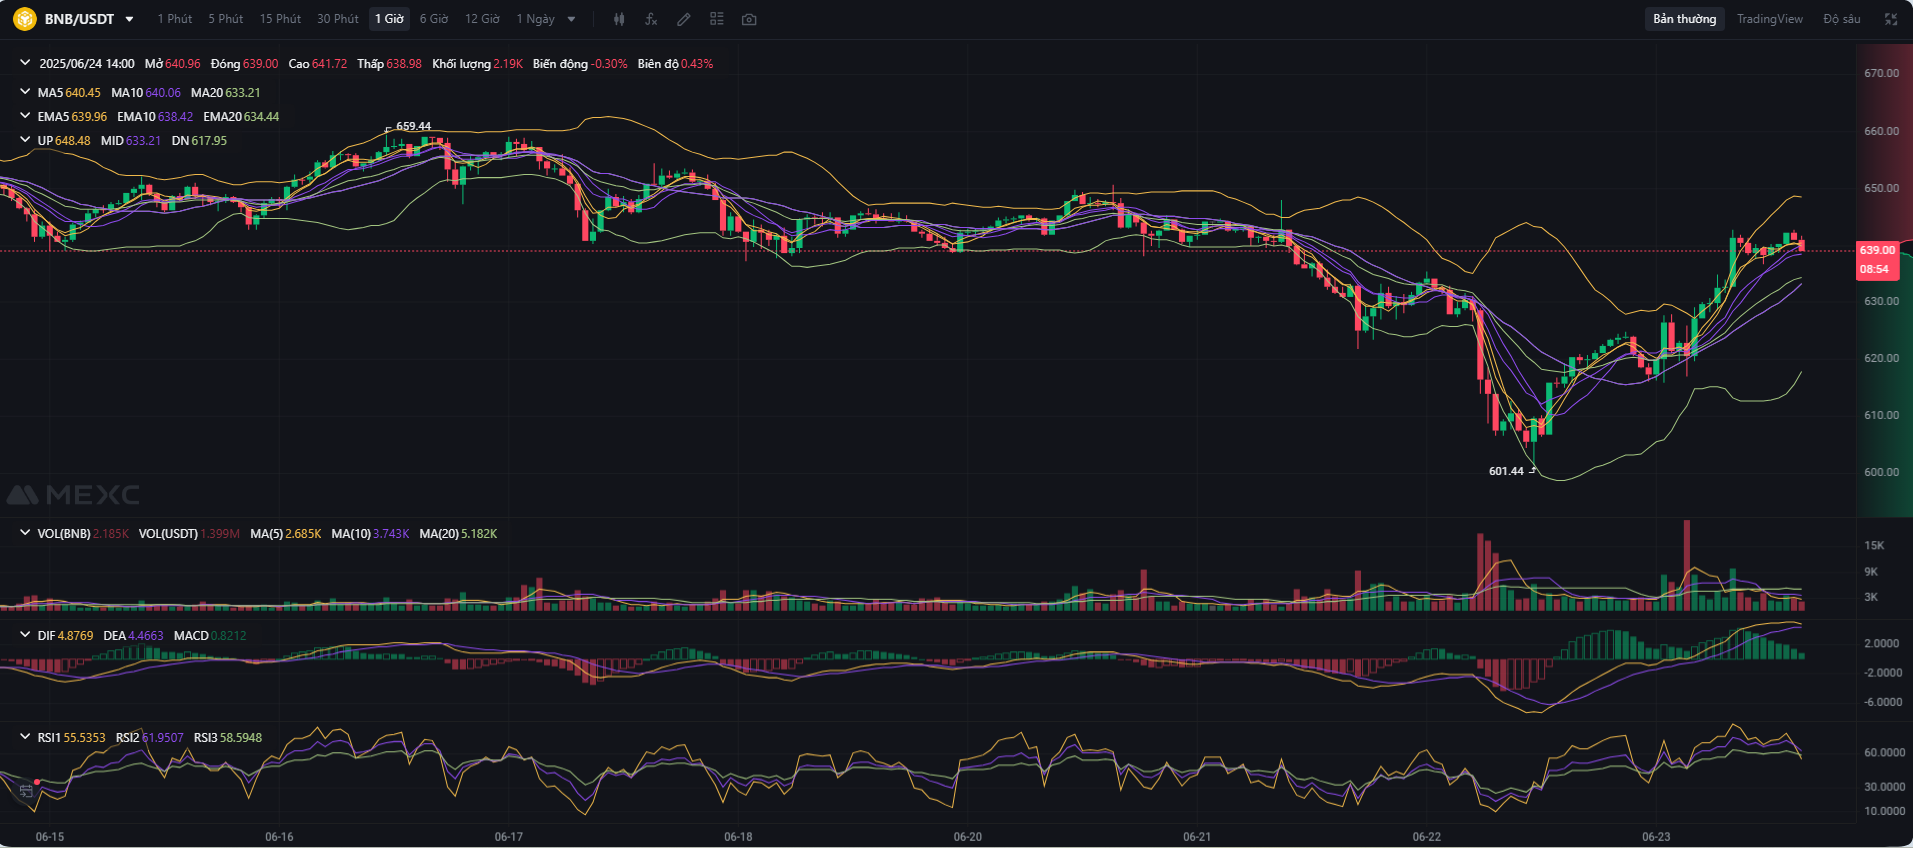The height and width of the screenshot is (848, 1913).
Task: Collapse the VOL indicator legend
Action: point(25,533)
